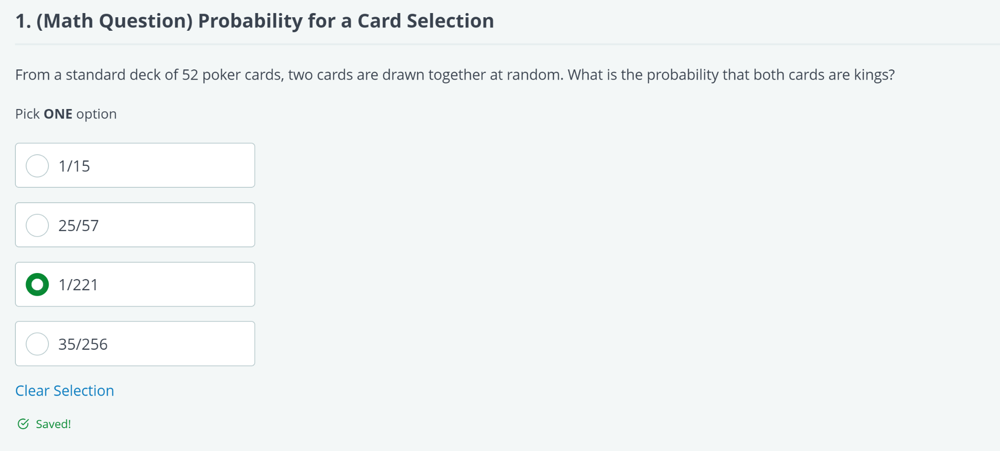Click the Saved! status text
This screenshot has width=1000, height=451.
pos(54,424)
